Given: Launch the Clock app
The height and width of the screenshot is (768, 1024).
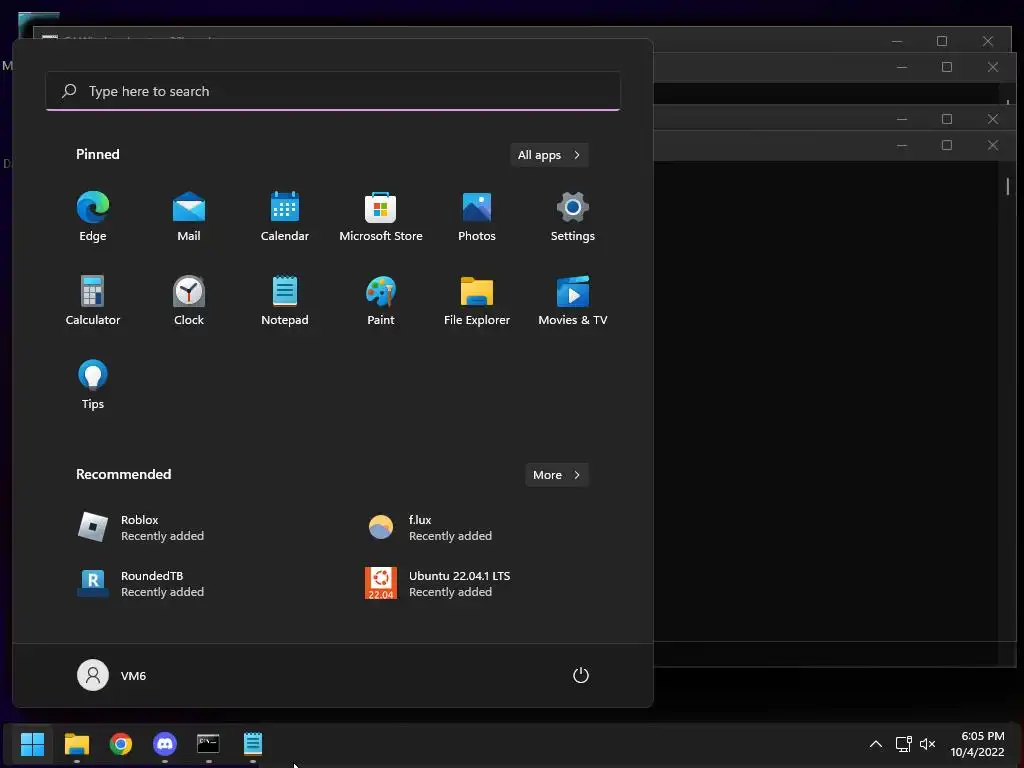Looking at the screenshot, I should (x=189, y=300).
